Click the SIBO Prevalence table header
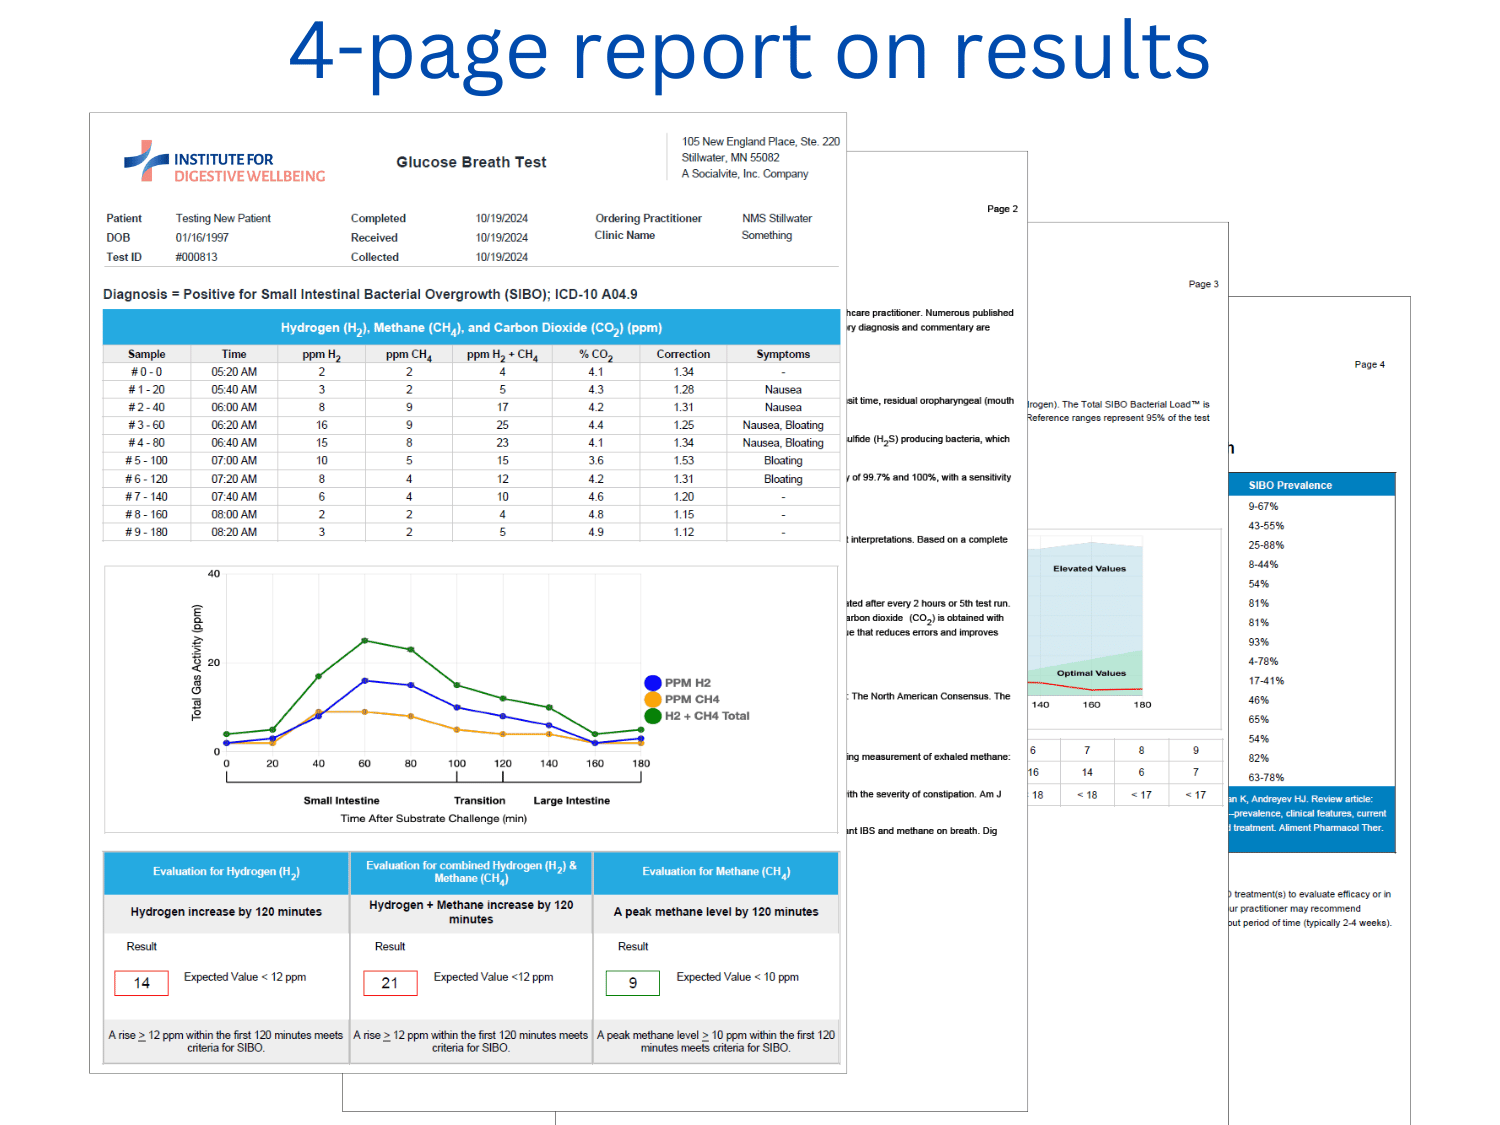The image size is (1500, 1125). pos(1290,485)
